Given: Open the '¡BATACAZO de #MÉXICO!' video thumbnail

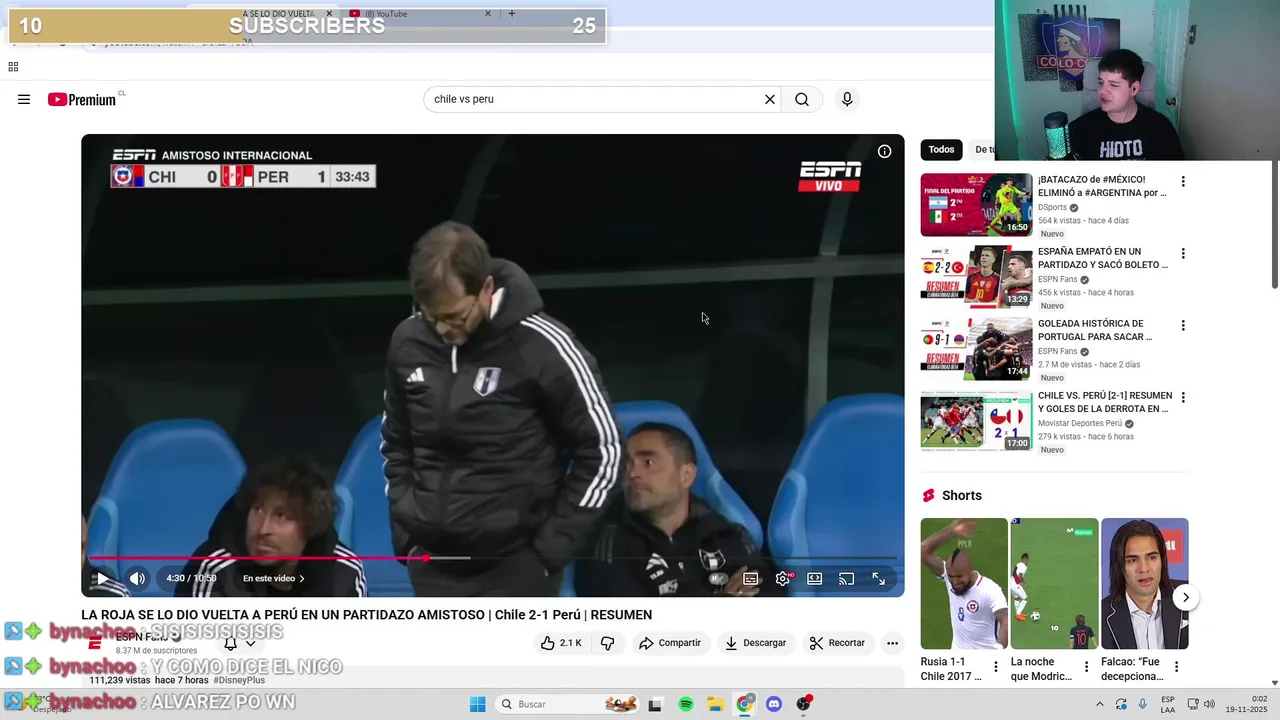Looking at the screenshot, I should 976,205.
